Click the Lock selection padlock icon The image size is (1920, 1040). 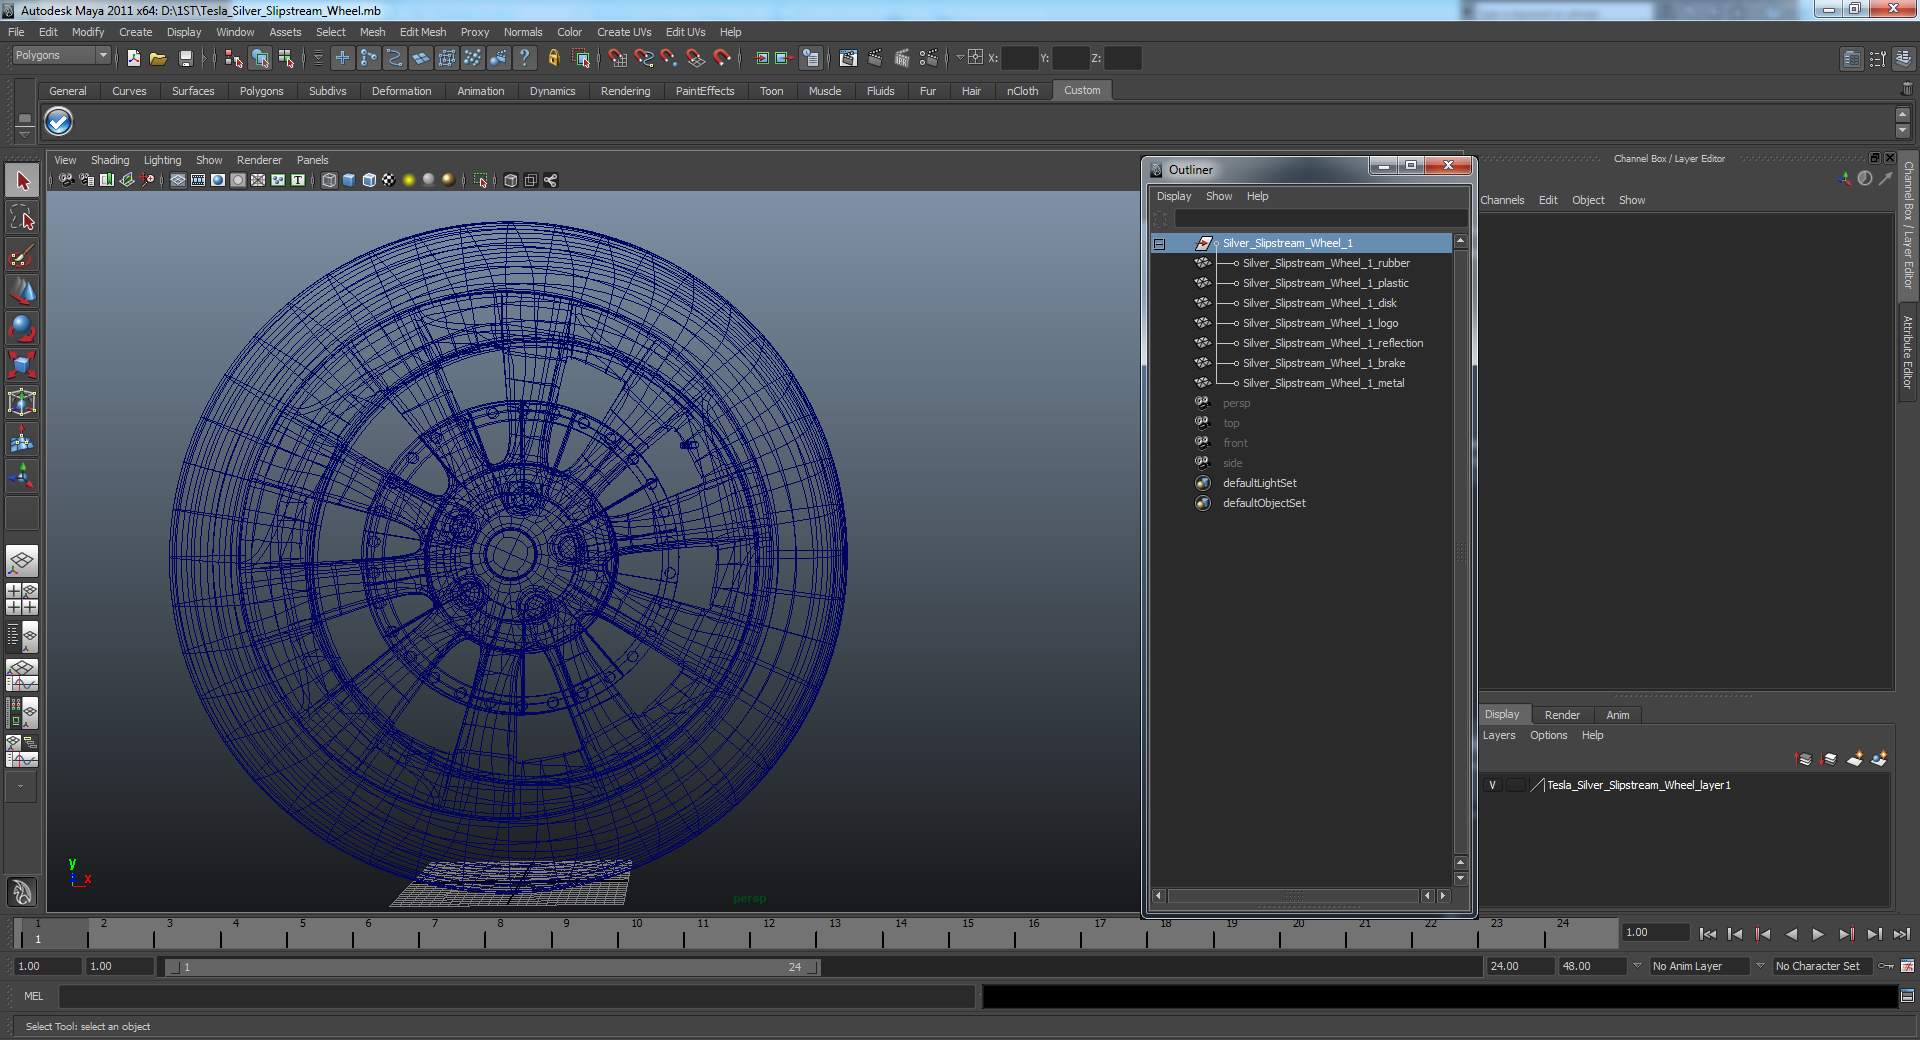[x=553, y=58]
